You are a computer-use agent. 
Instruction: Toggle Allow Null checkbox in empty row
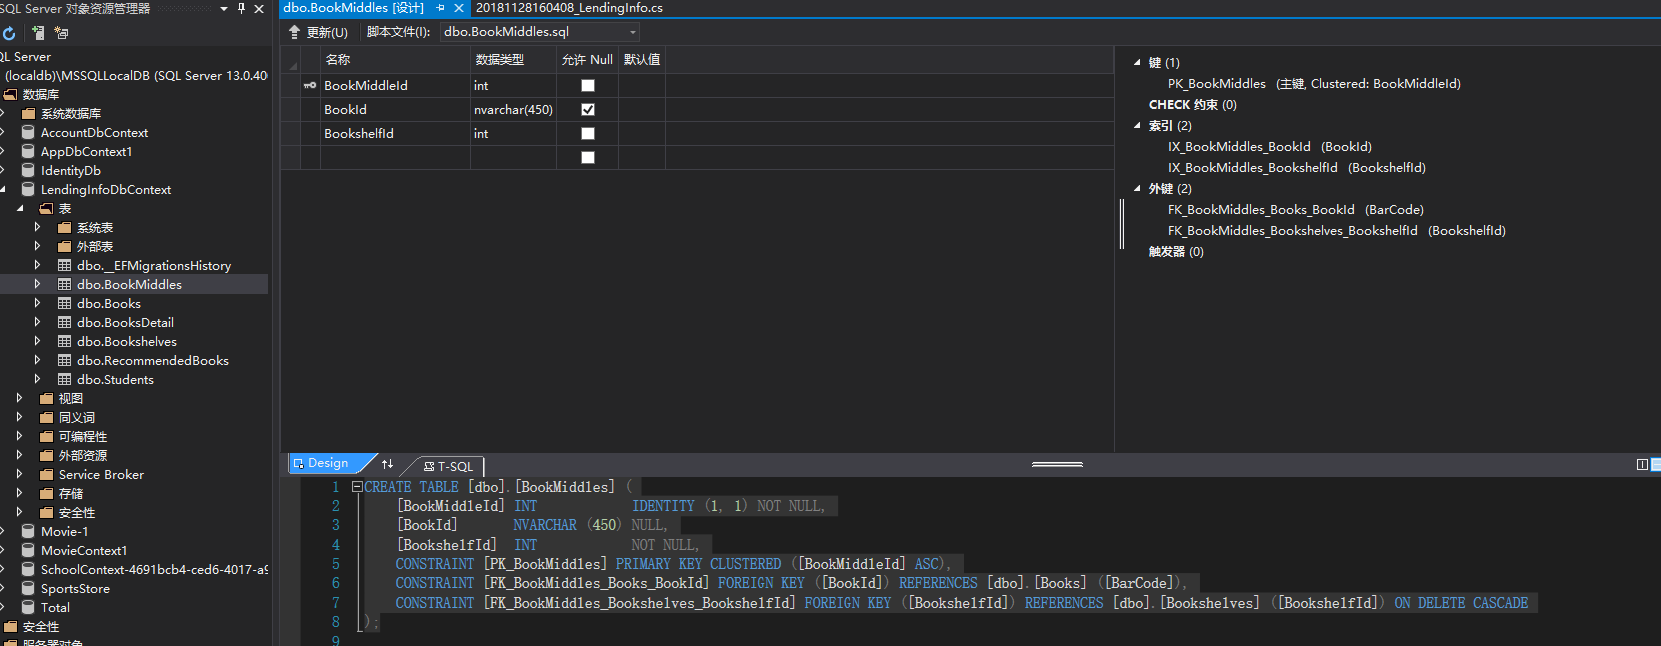tap(588, 158)
